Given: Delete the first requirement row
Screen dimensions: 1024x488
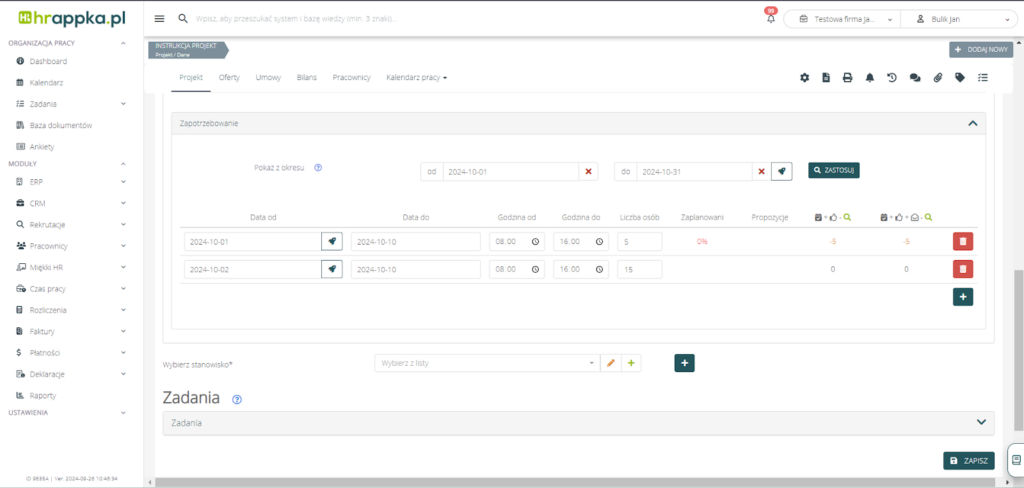Looking at the screenshot, I should coord(962,241).
